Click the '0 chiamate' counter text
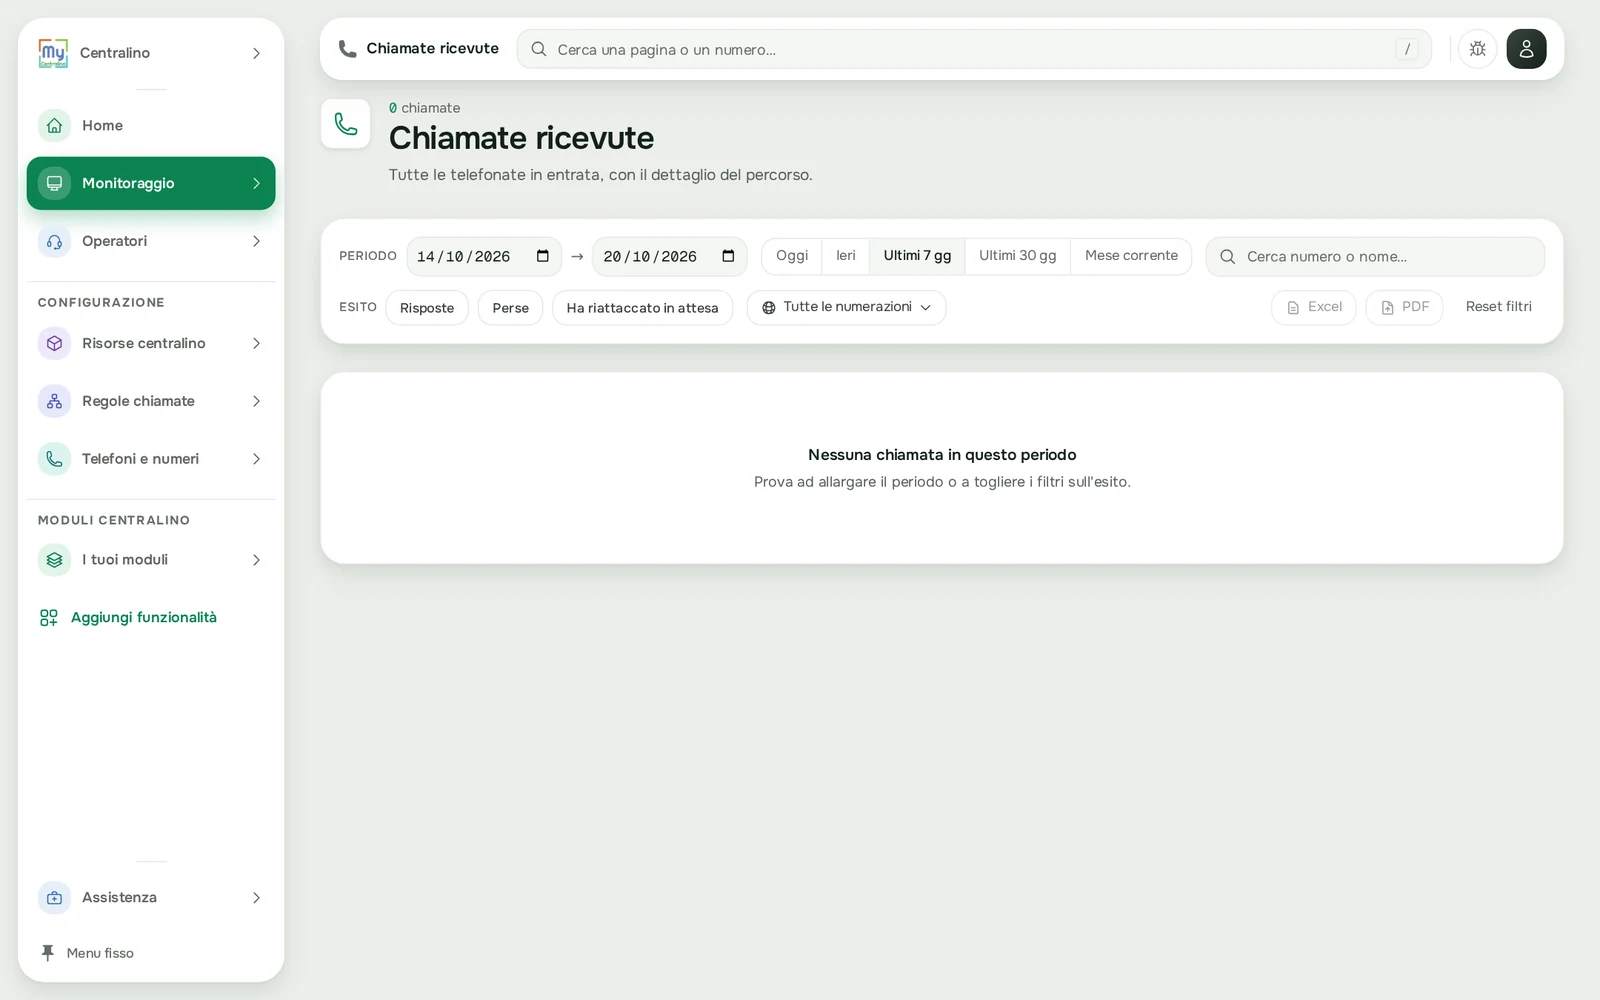The width and height of the screenshot is (1600, 1000). pyautogui.click(x=425, y=108)
